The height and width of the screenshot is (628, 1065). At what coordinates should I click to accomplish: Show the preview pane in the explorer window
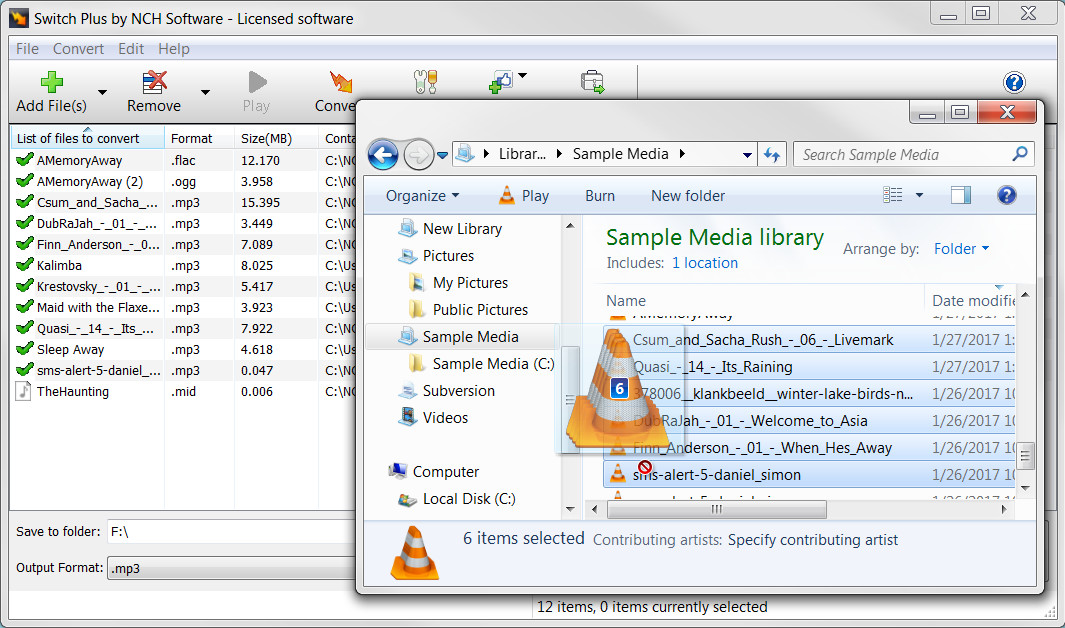(x=960, y=196)
